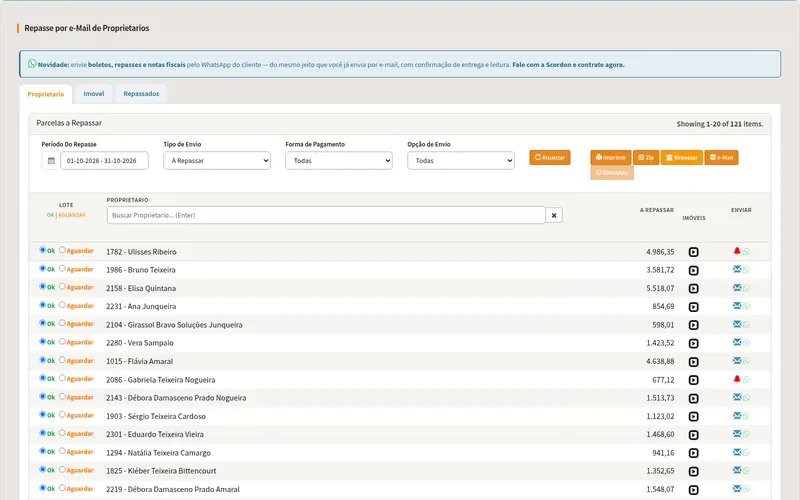Open imóveis icon for Bruno Teixeira
The image size is (800, 500).
tap(693, 270)
